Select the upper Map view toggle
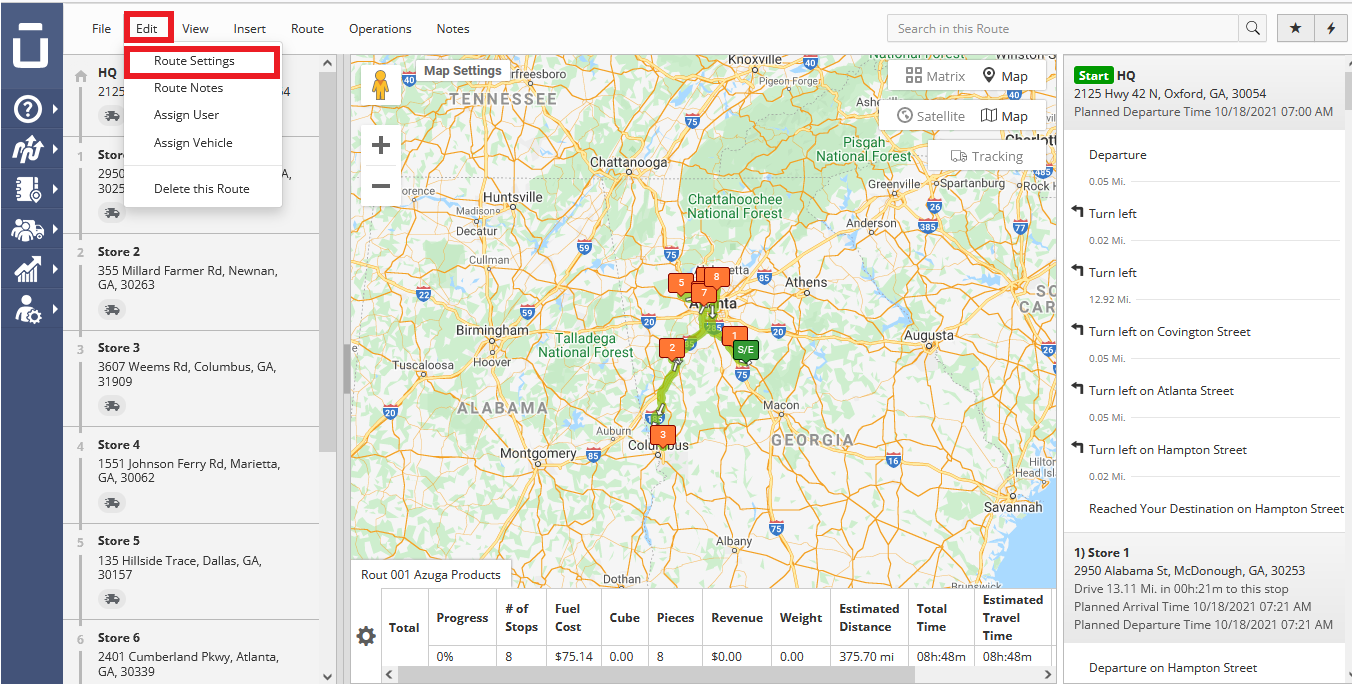 click(x=1005, y=76)
